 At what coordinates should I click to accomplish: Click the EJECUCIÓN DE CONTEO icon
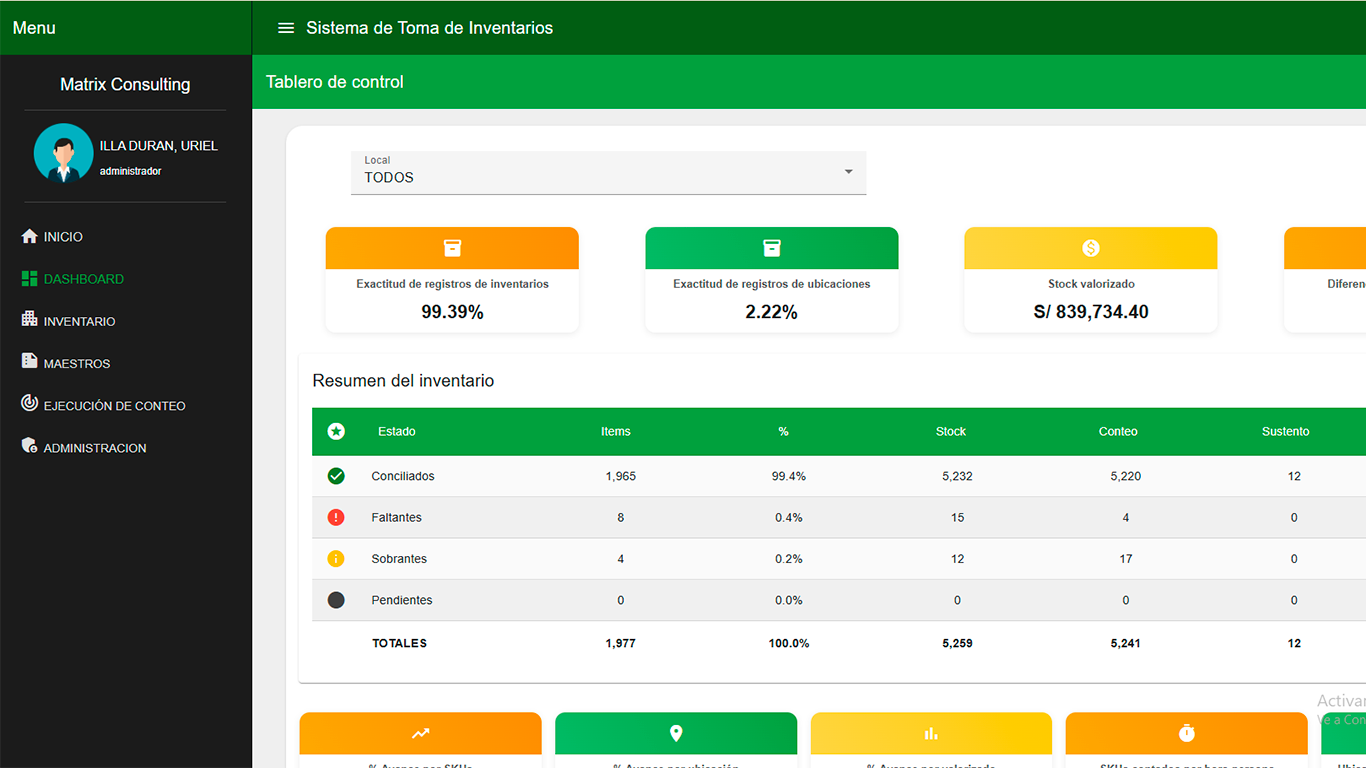point(29,404)
